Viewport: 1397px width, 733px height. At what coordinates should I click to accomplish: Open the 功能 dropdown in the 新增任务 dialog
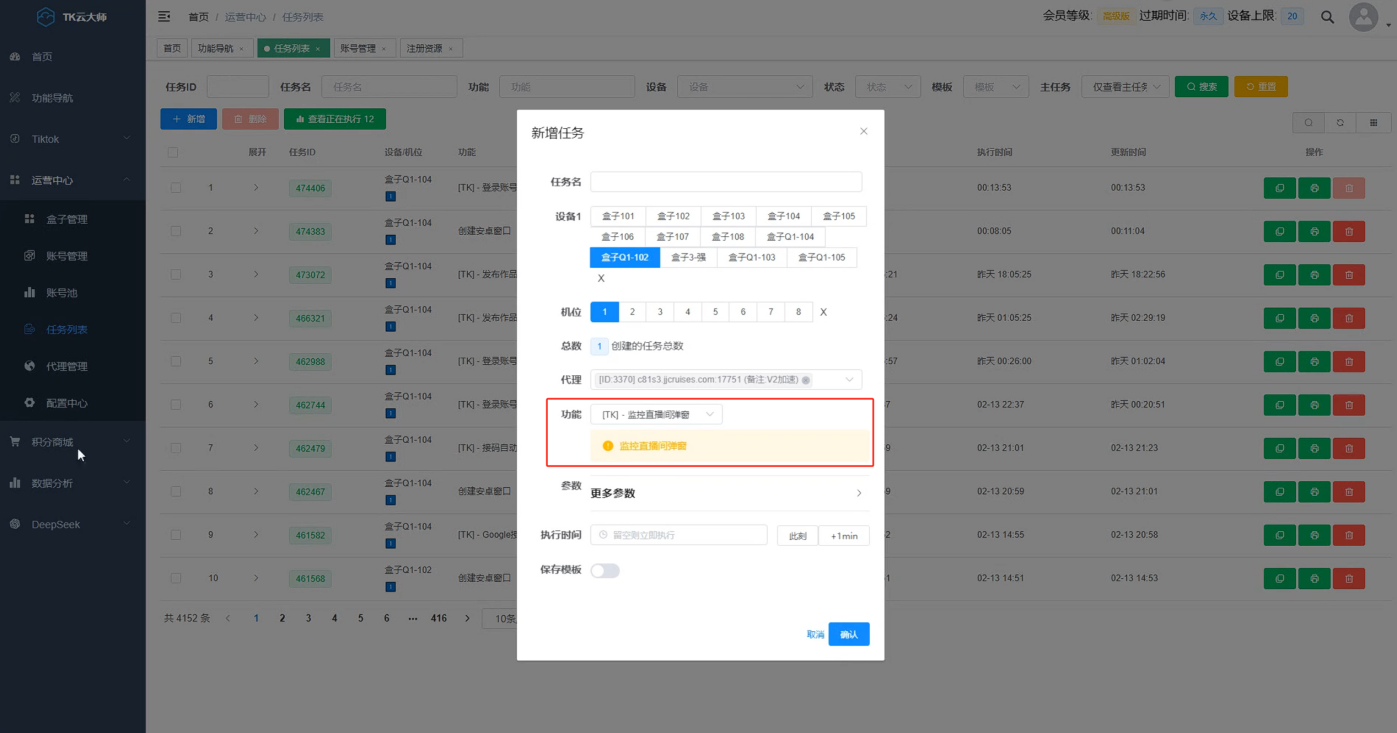(657, 412)
